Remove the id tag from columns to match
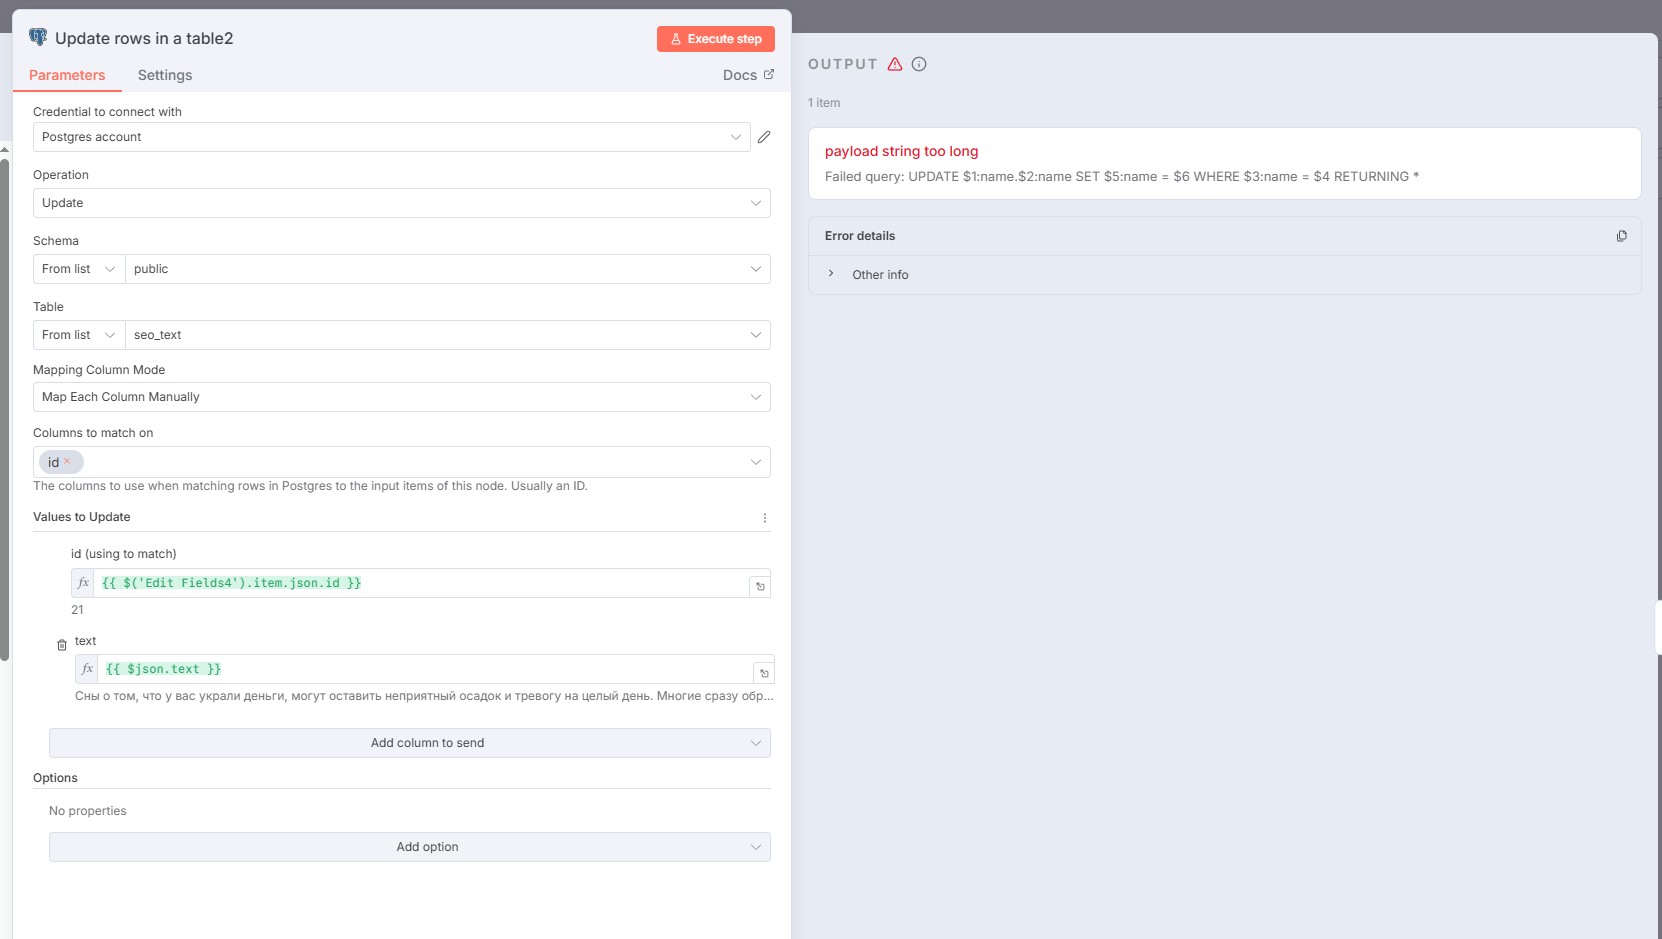 click(67, 461)
